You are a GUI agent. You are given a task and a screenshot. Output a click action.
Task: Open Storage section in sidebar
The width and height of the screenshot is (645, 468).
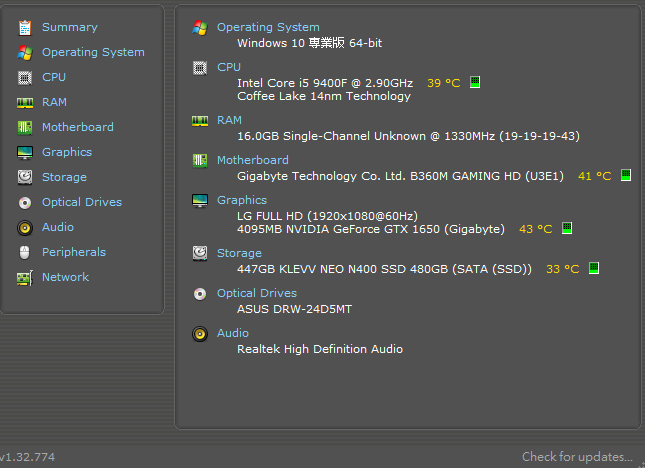pyautogui.click(x=65, y=177)
